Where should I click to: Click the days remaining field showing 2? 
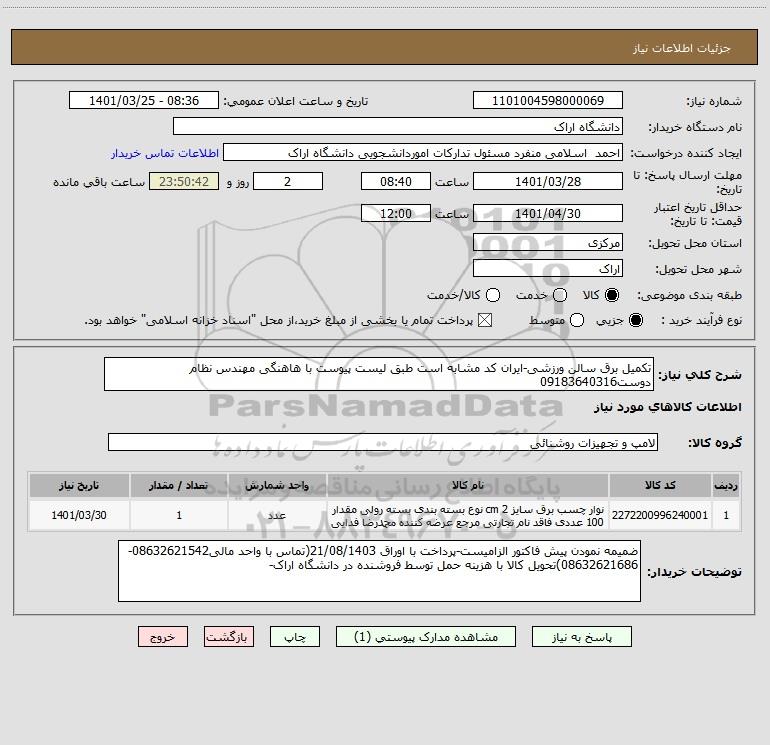(x=288, y=181)
